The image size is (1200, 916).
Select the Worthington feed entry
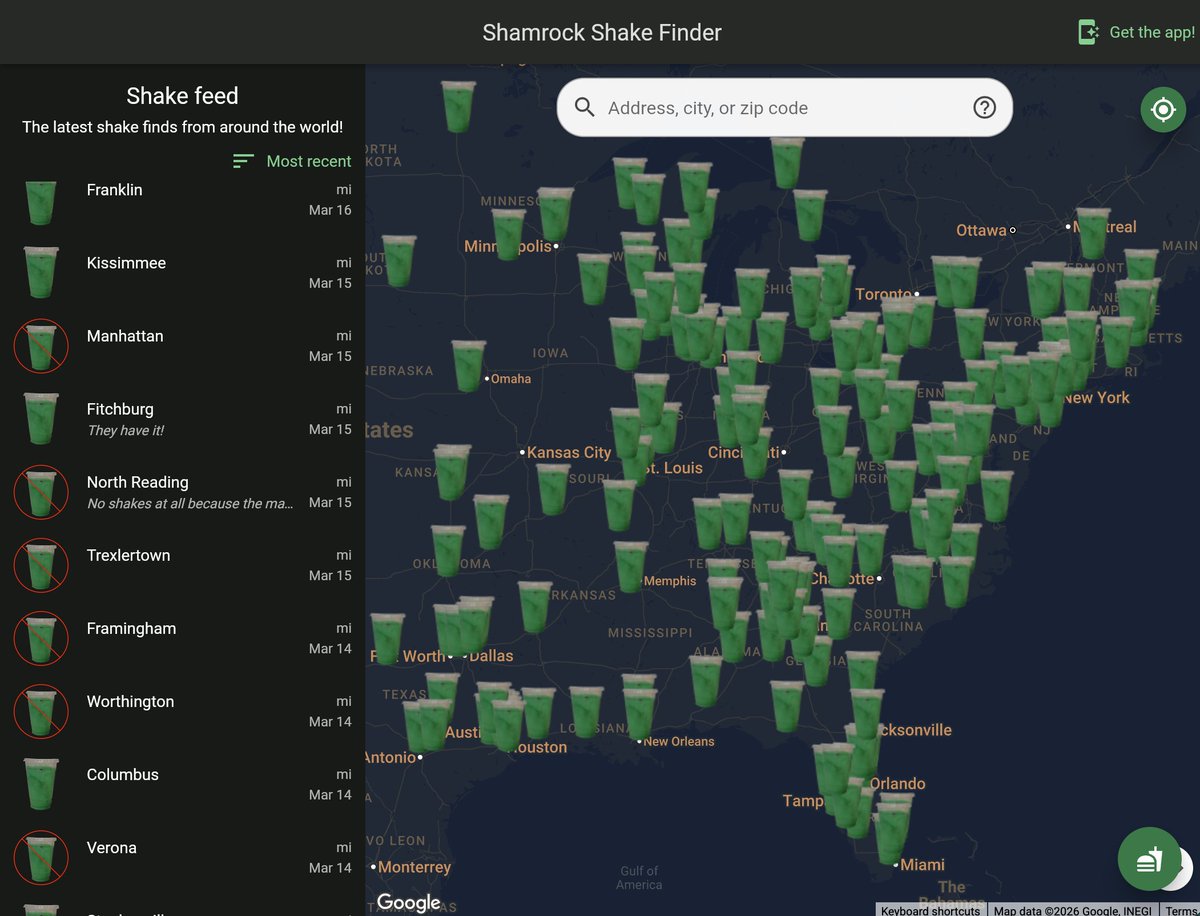[x=182, y=711]
